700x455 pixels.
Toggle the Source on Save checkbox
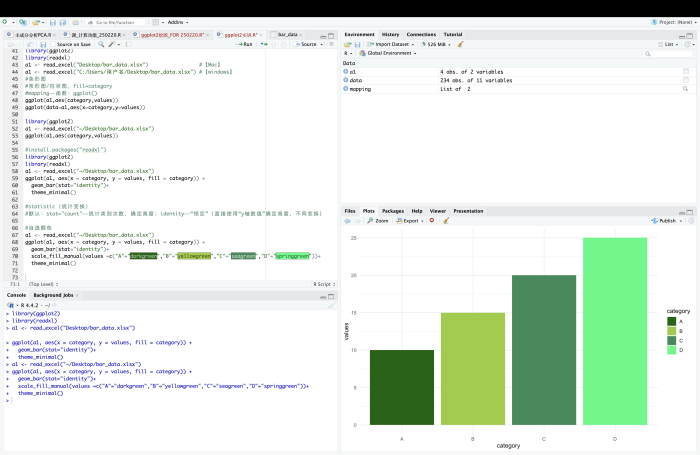(x=52, y=44)
